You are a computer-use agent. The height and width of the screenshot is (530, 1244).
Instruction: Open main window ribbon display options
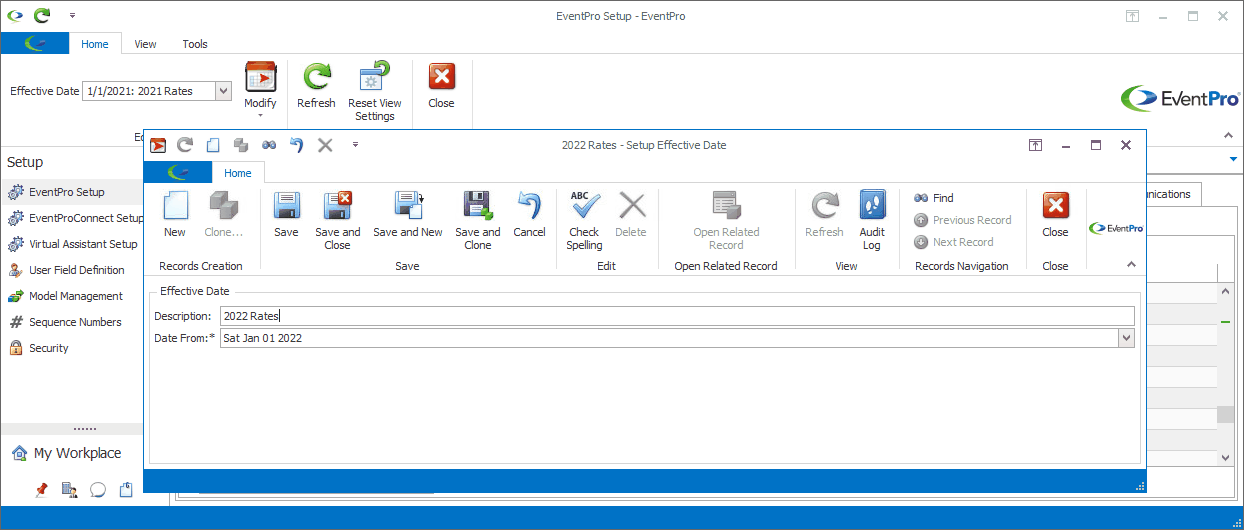[1132, 16]
